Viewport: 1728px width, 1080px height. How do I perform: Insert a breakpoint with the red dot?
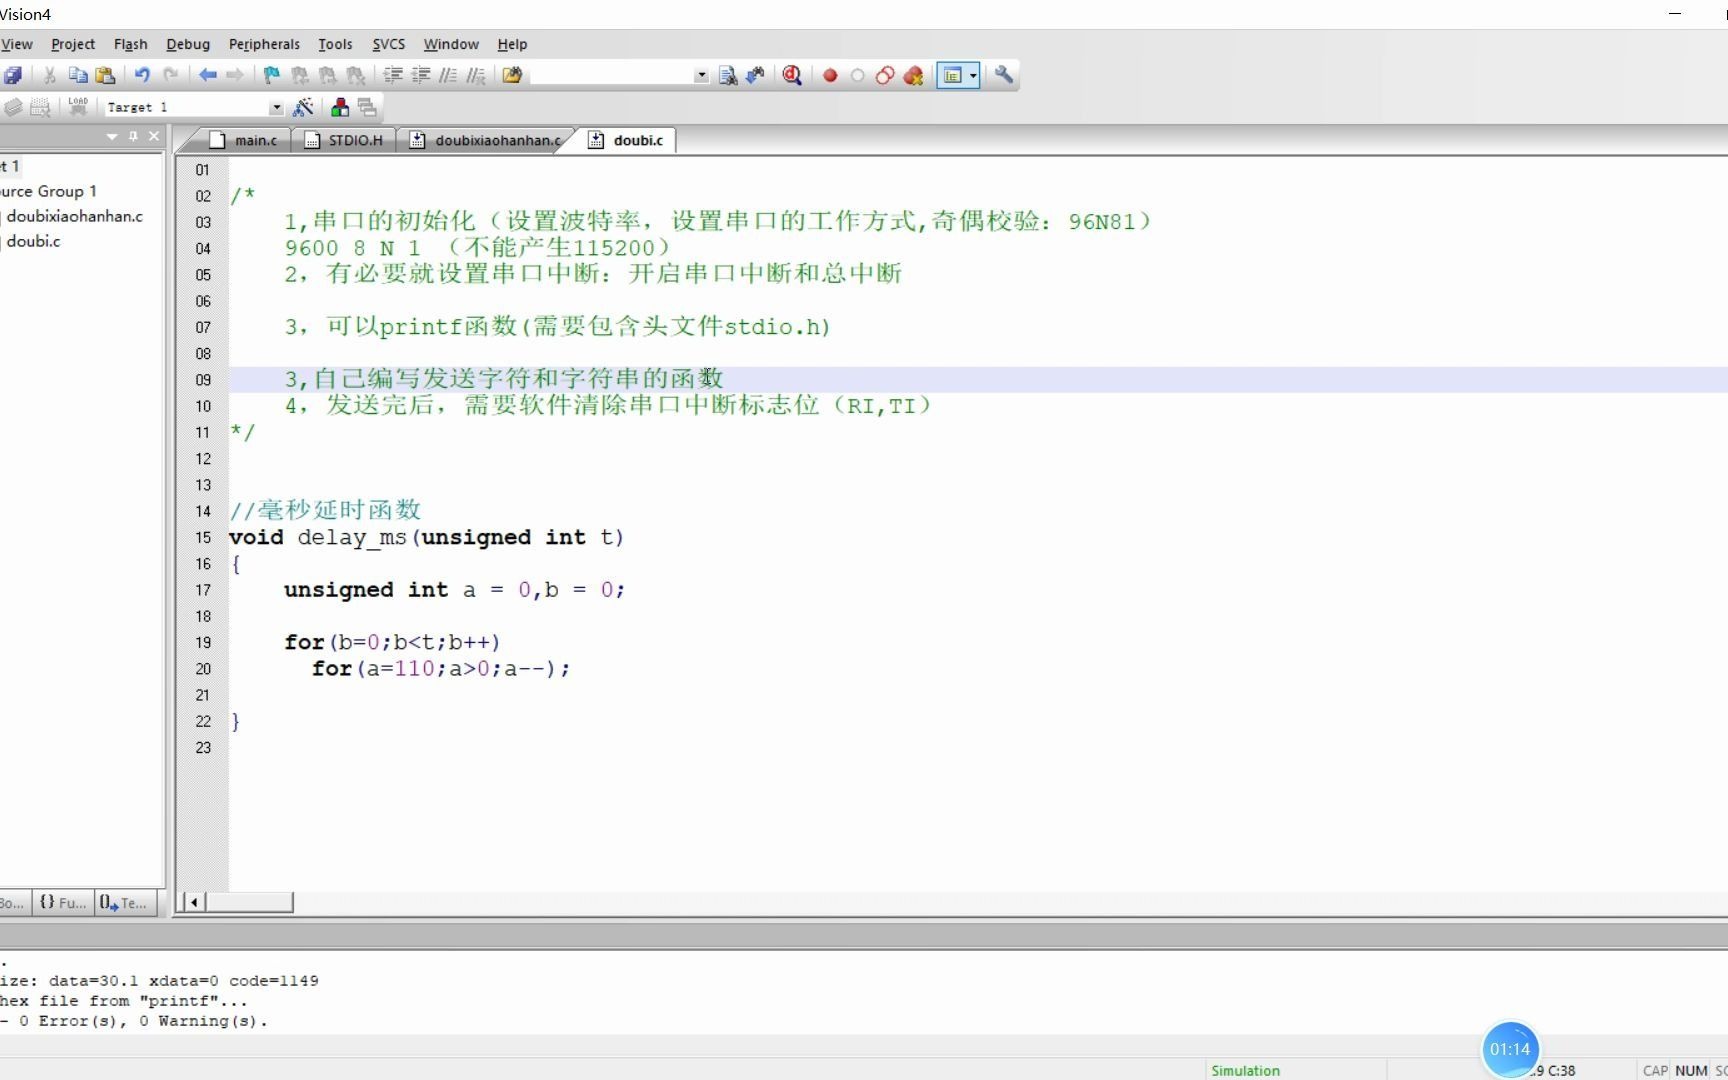[830, 75]
